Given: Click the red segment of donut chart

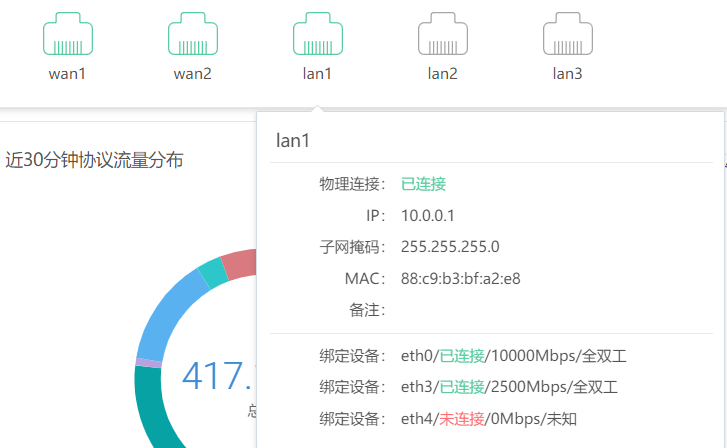Looking at the screenshot, I should pos(240,264).
